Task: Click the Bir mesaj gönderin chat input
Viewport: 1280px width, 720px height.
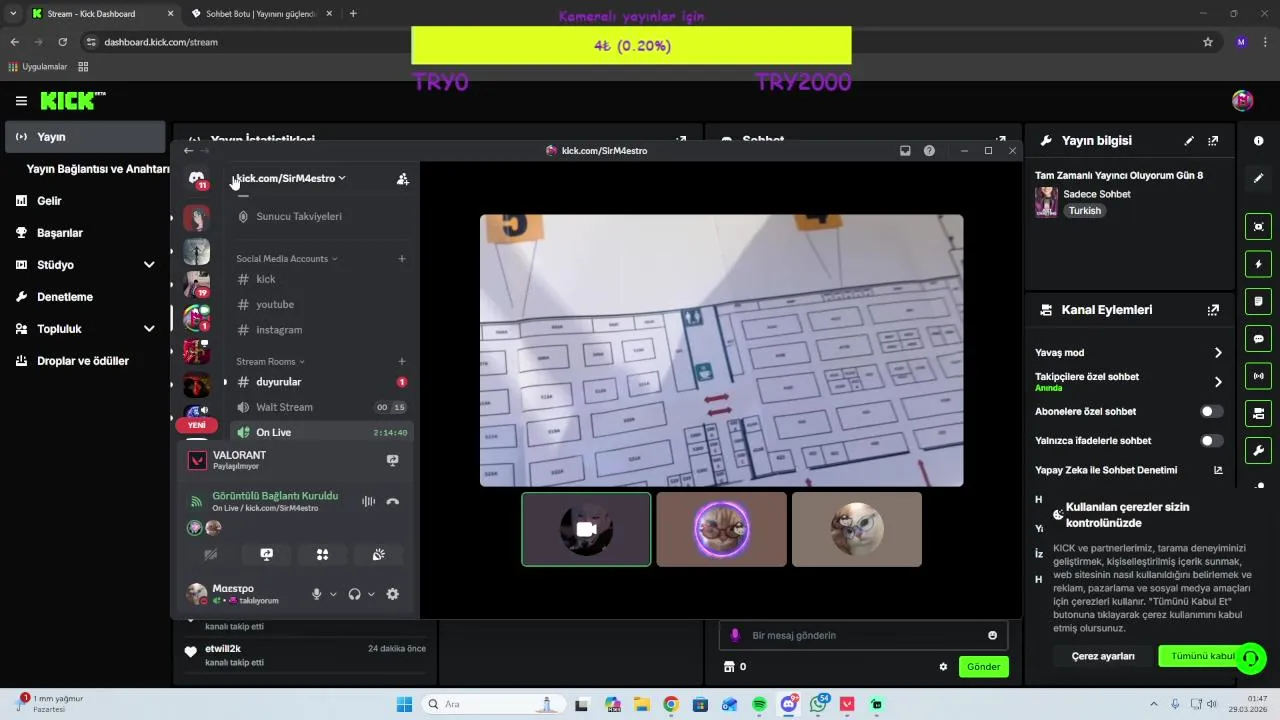Action: (862, 635)
